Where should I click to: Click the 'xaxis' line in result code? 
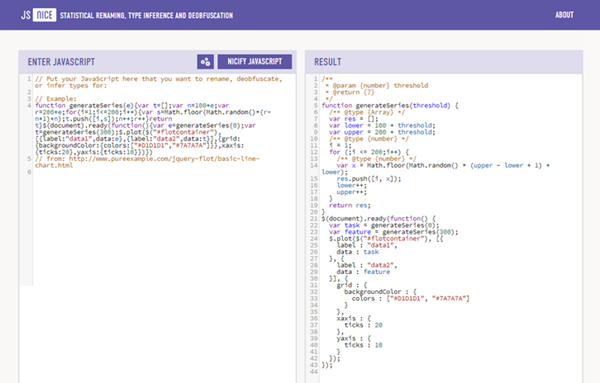[x=354, y=318]
